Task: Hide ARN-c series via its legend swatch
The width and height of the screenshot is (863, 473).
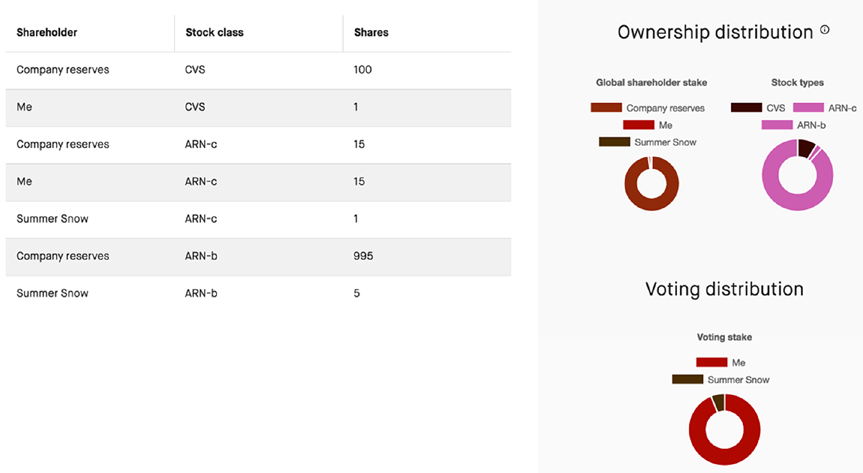Action: coord(808,108)
